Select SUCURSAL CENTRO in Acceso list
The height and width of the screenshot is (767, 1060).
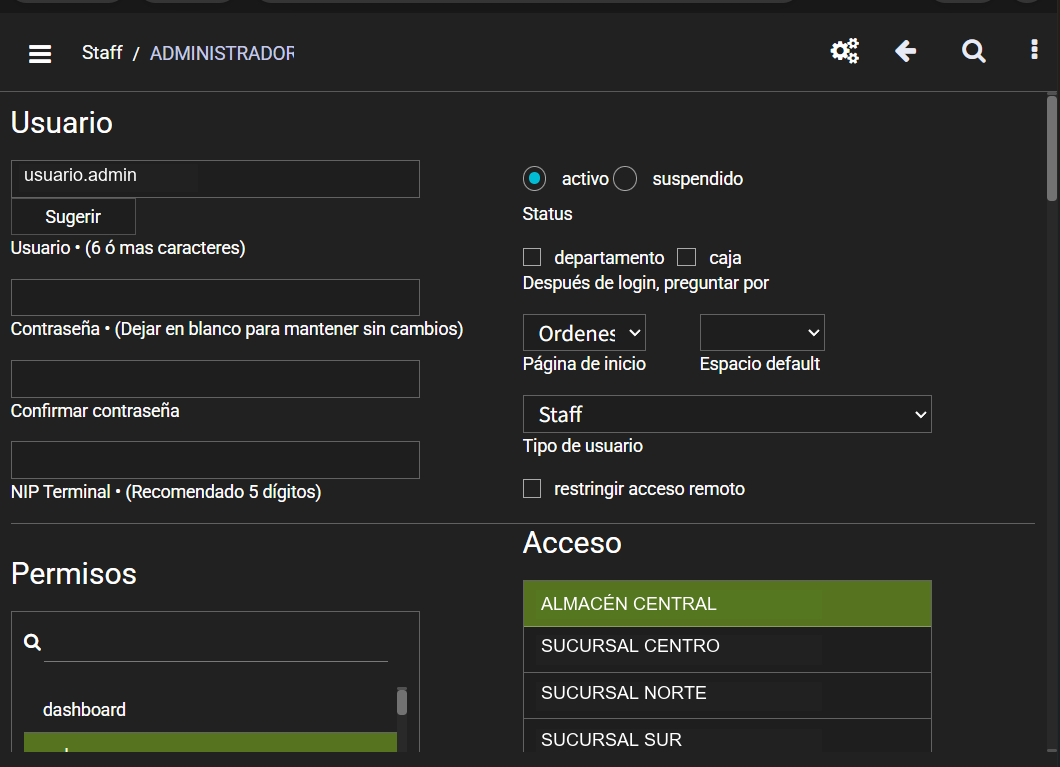tap(727, 649)
